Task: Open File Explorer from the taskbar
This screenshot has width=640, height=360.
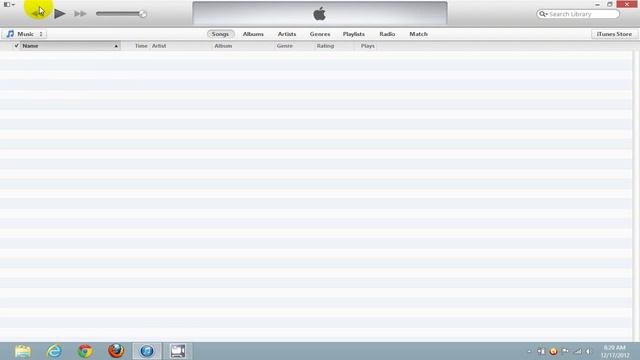Action: coord(23,351)
